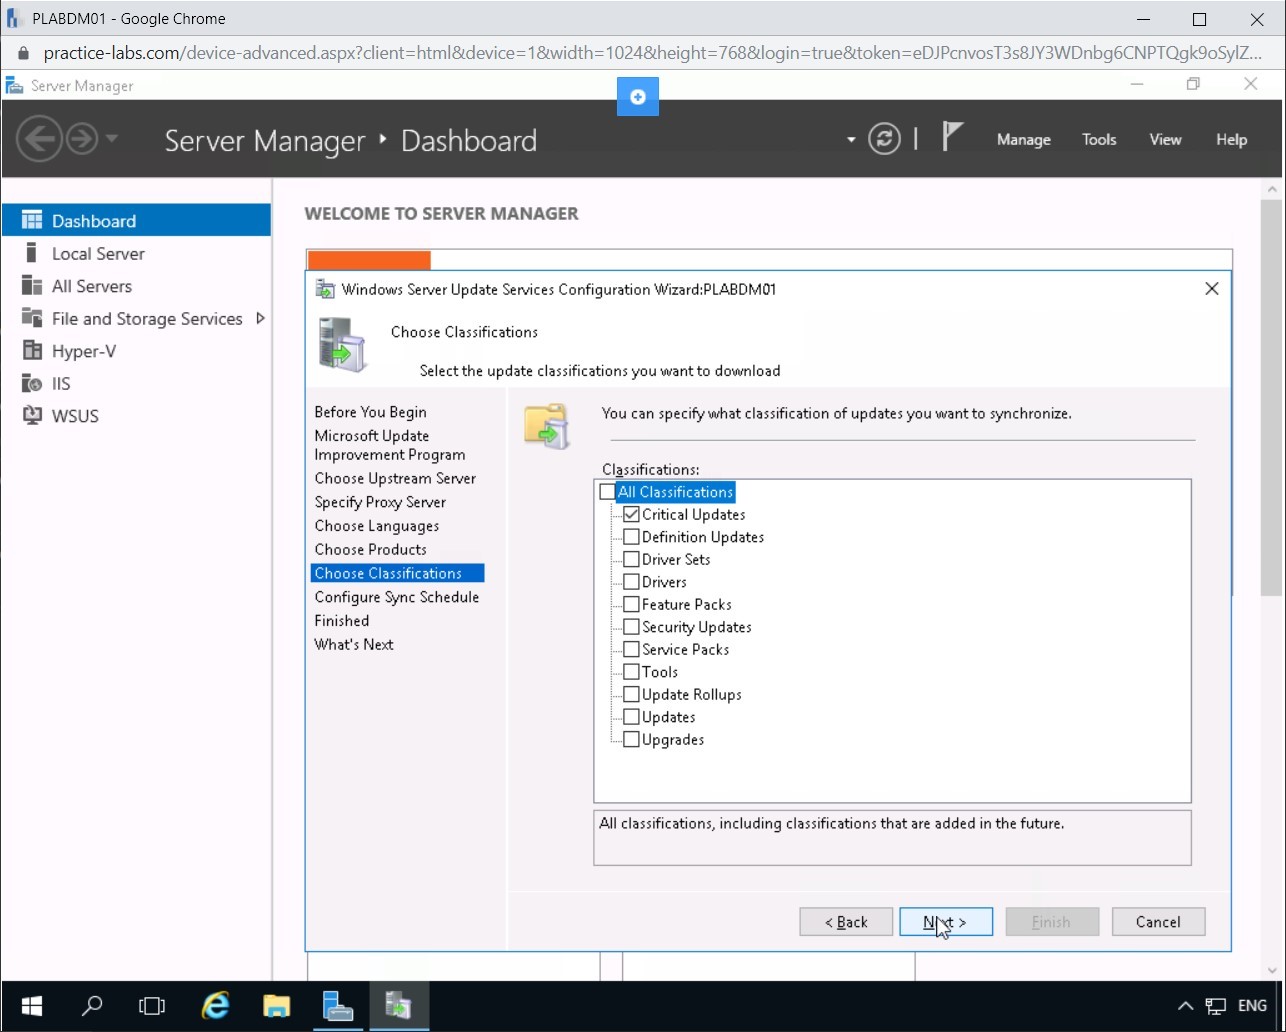Open File Explorer from the taskbar

coord(276,1005)
